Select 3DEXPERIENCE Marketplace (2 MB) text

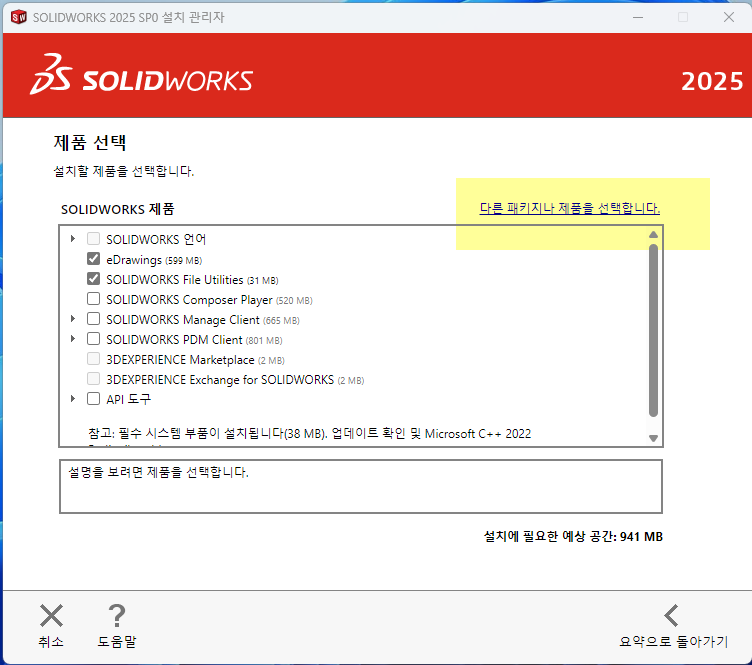tap(195, 360)
